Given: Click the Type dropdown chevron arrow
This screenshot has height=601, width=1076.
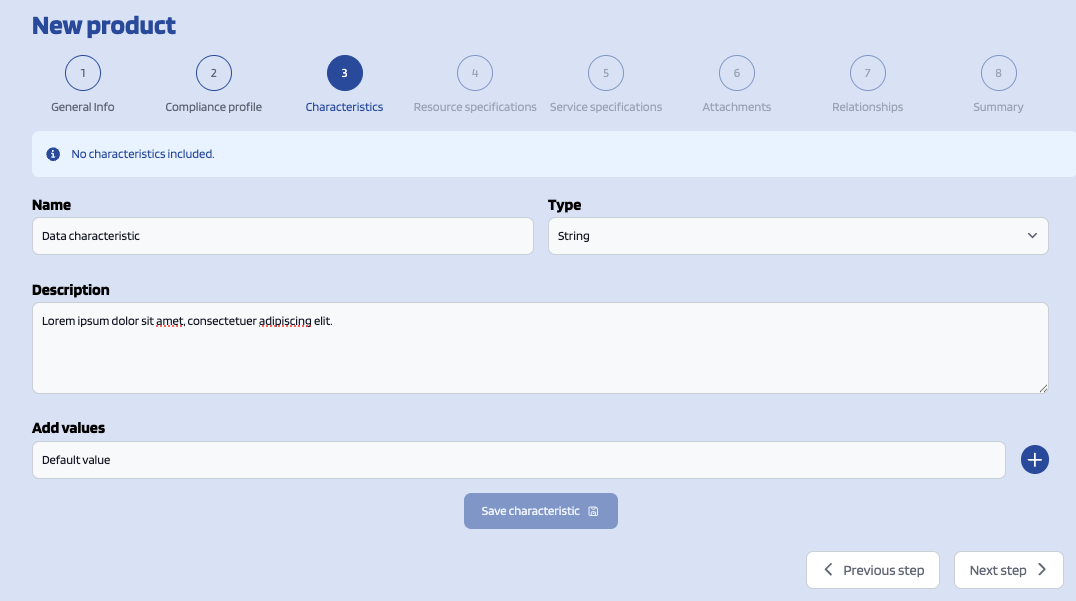Looking at the screenshot, I should coord(1032,236).
